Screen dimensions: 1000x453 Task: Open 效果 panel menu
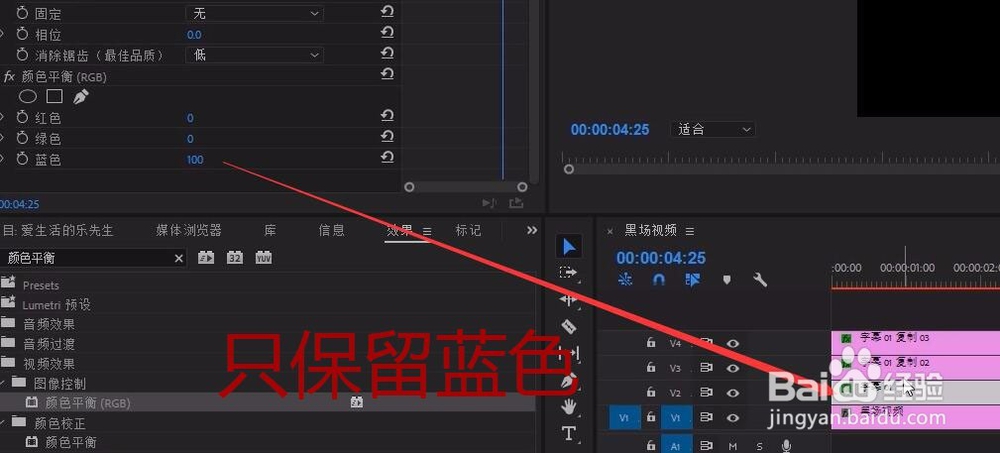pyautogui.click(x=427, y=231)
